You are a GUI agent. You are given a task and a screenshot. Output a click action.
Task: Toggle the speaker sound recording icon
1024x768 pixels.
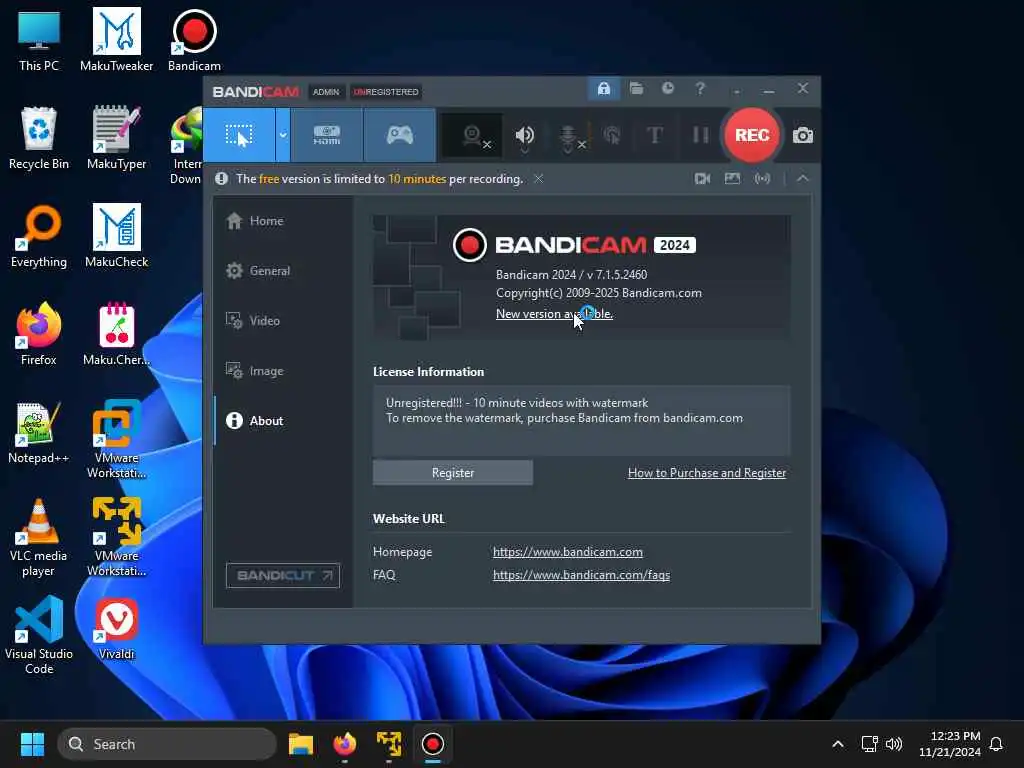coord(524,135)
